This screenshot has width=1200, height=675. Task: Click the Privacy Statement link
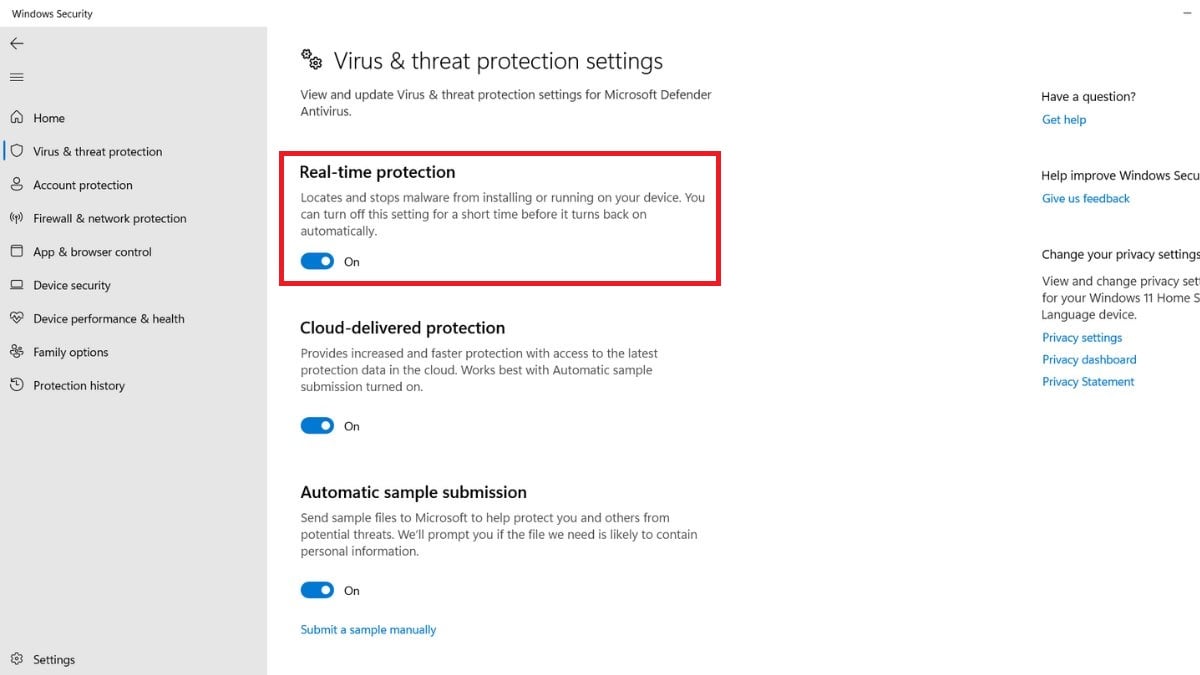[x=1088, y=382]
